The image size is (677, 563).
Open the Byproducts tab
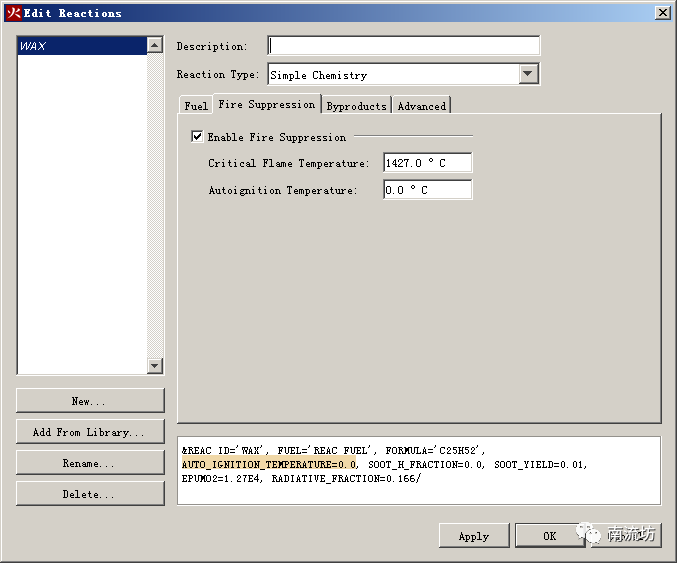tap(357, 106)
